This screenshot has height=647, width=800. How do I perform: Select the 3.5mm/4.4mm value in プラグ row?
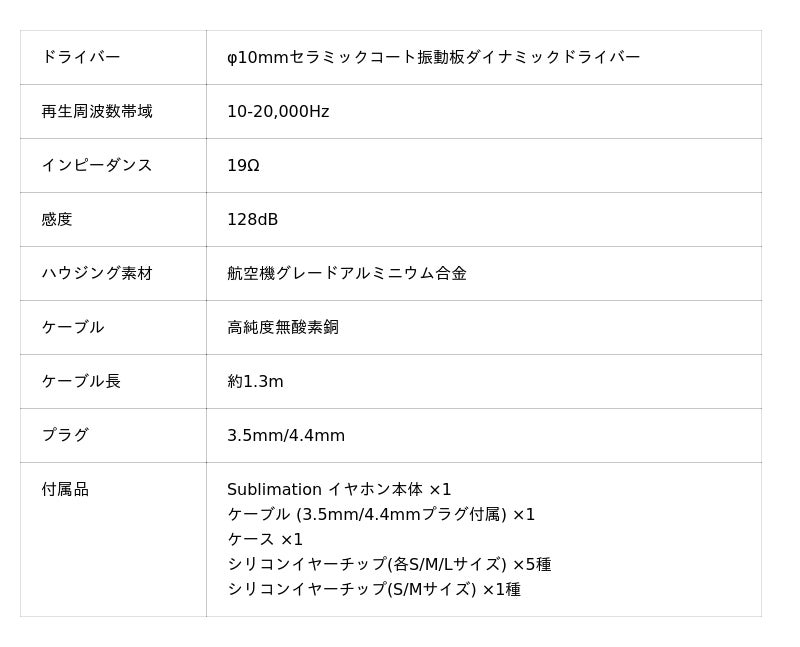tap(286, 436)
